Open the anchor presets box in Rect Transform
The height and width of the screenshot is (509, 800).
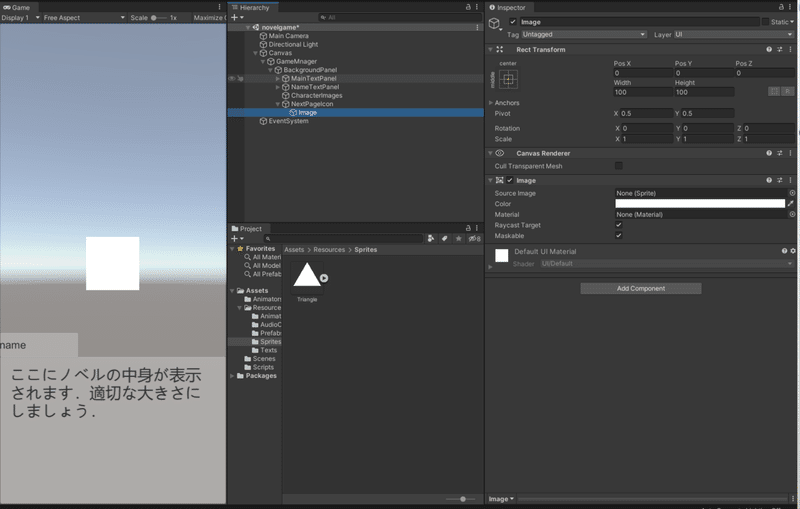(508, 80)
